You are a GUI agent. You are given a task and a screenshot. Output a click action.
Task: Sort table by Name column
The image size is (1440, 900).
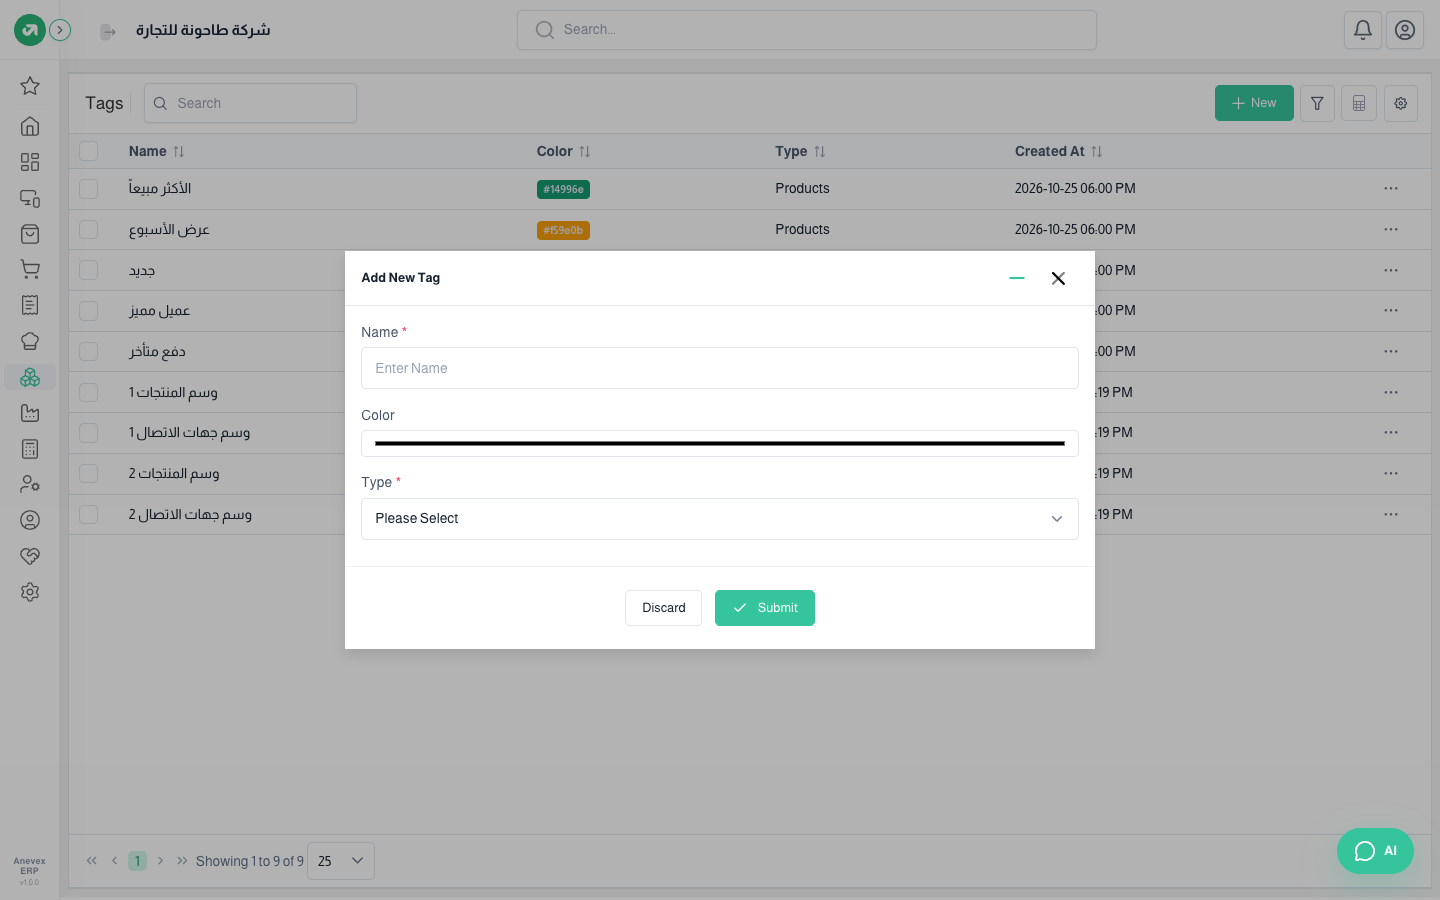156,151
